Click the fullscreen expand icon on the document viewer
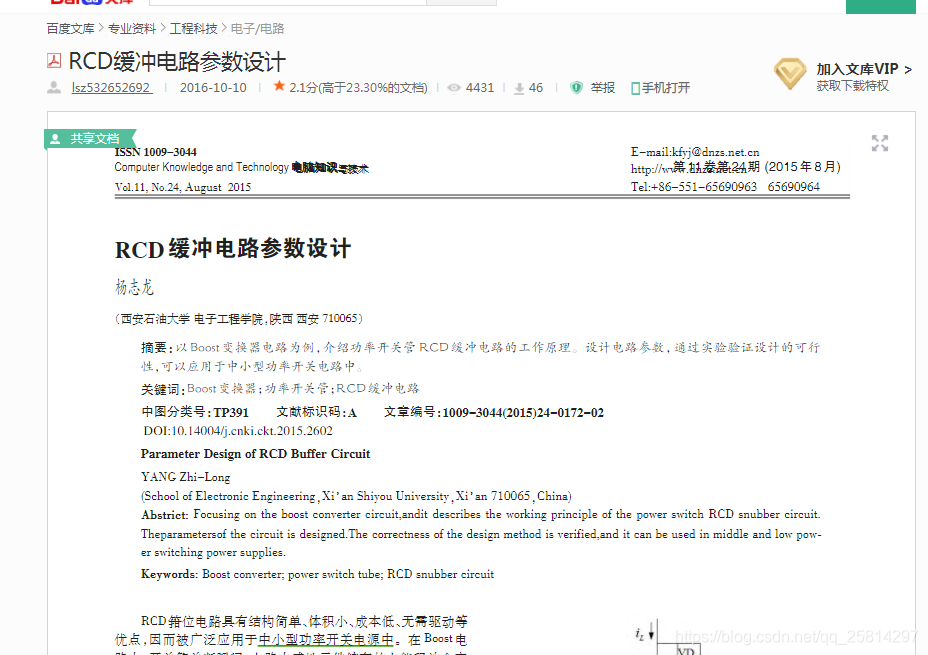Screen dimensions: 928x655 (880, 143)
